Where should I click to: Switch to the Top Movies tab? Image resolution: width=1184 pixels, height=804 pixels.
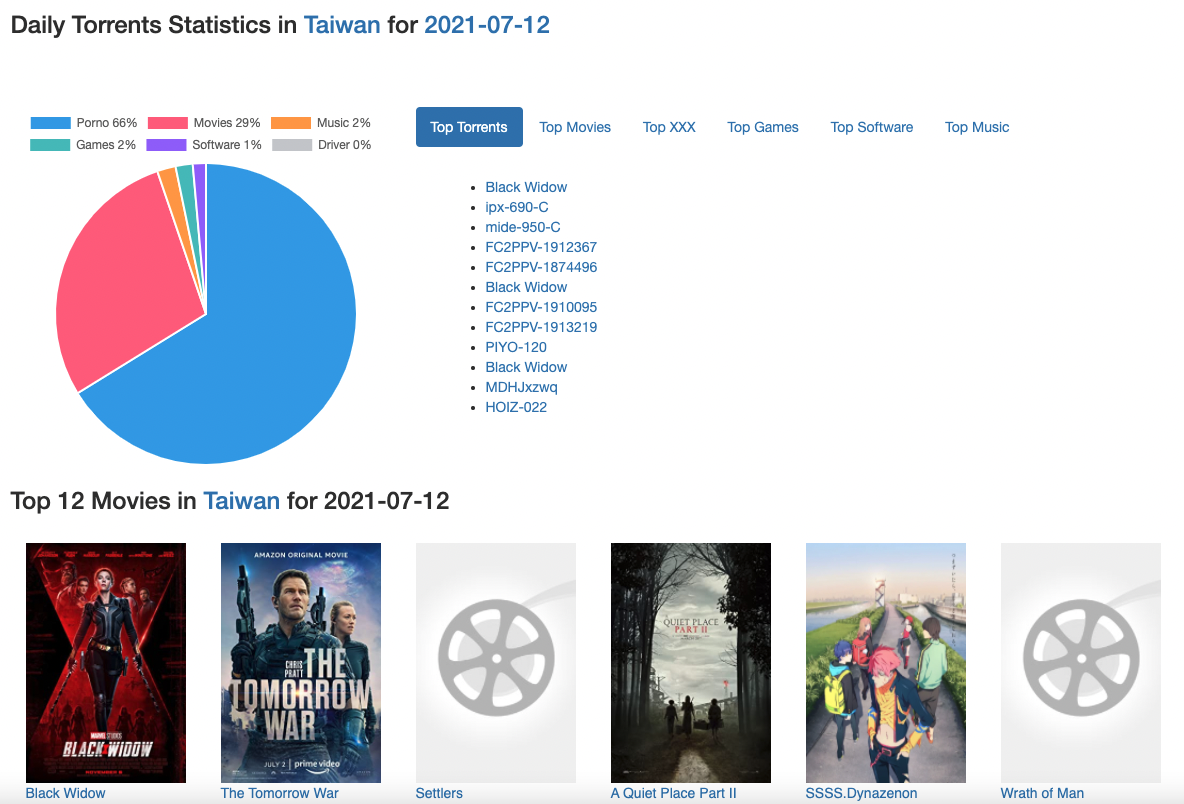click(575, 128)
